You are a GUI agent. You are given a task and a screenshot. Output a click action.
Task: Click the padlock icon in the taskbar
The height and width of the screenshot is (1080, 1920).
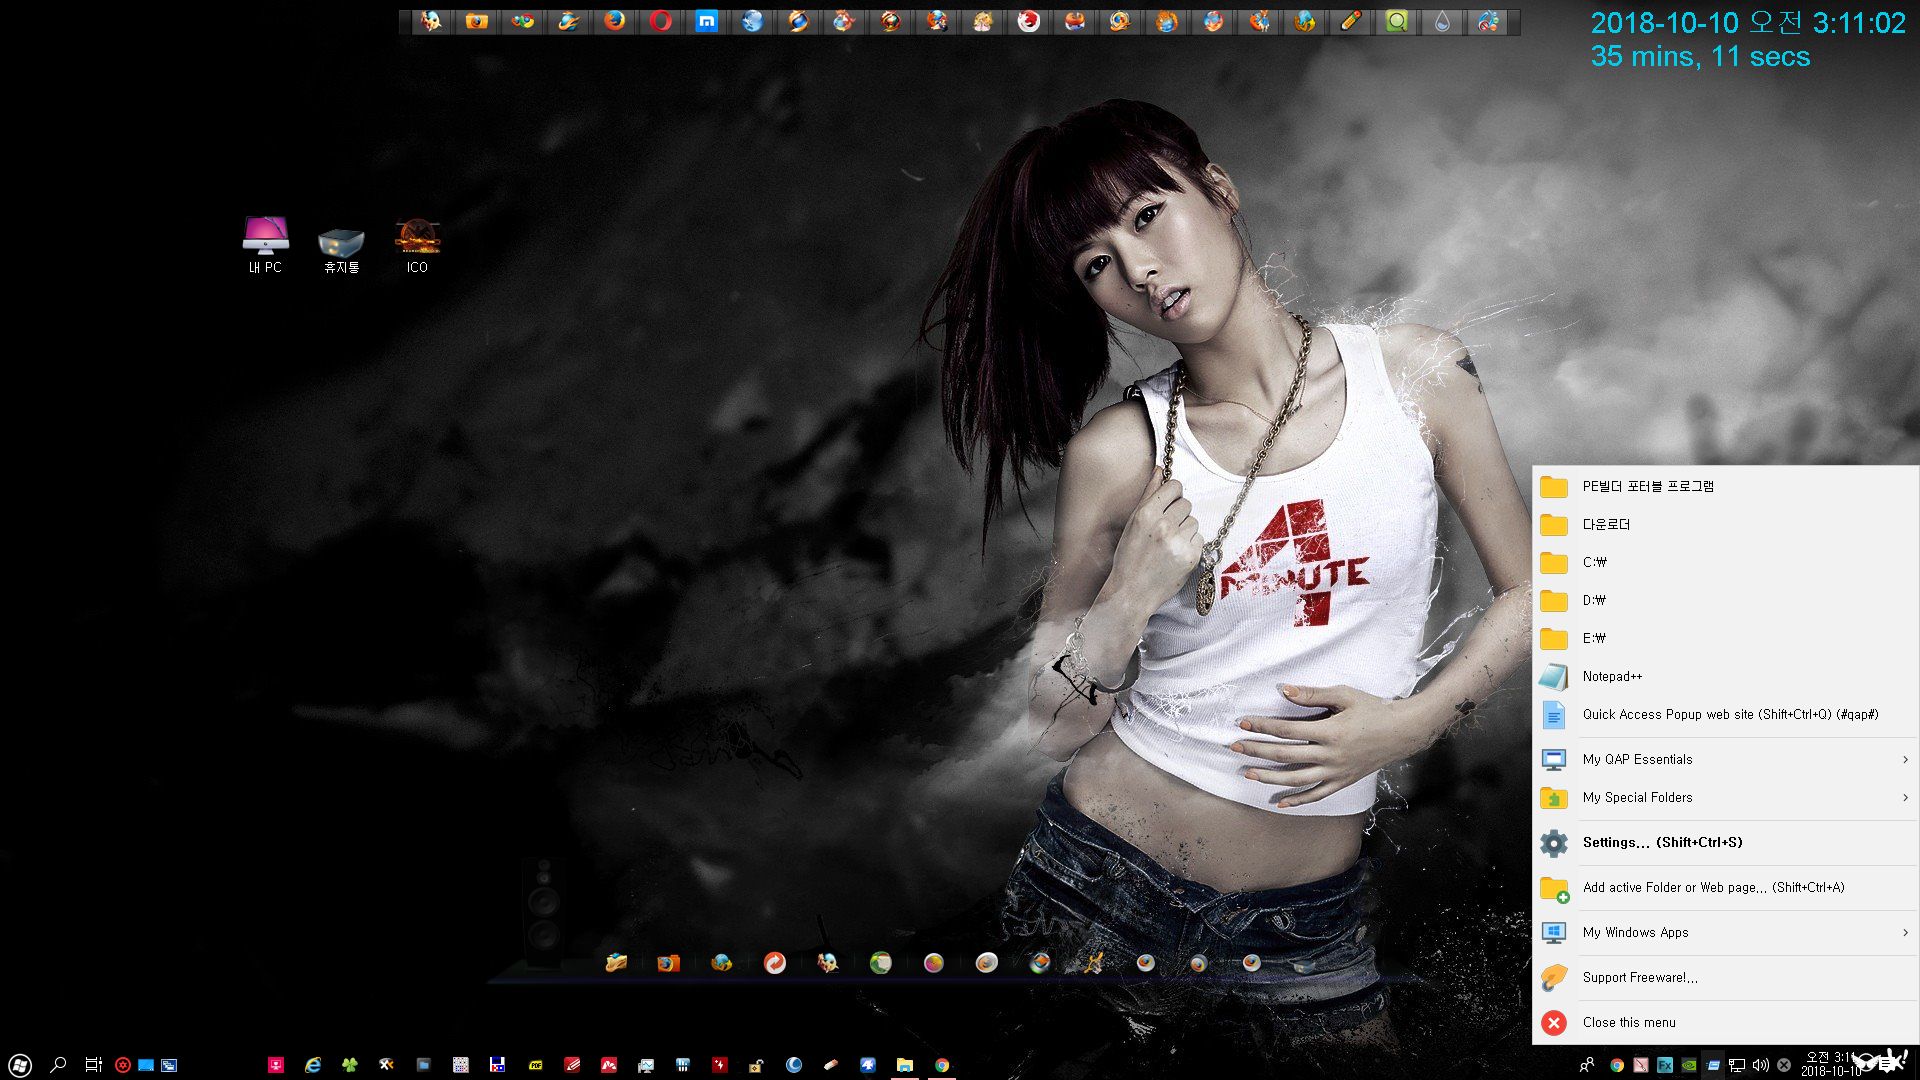[757, 1065]
